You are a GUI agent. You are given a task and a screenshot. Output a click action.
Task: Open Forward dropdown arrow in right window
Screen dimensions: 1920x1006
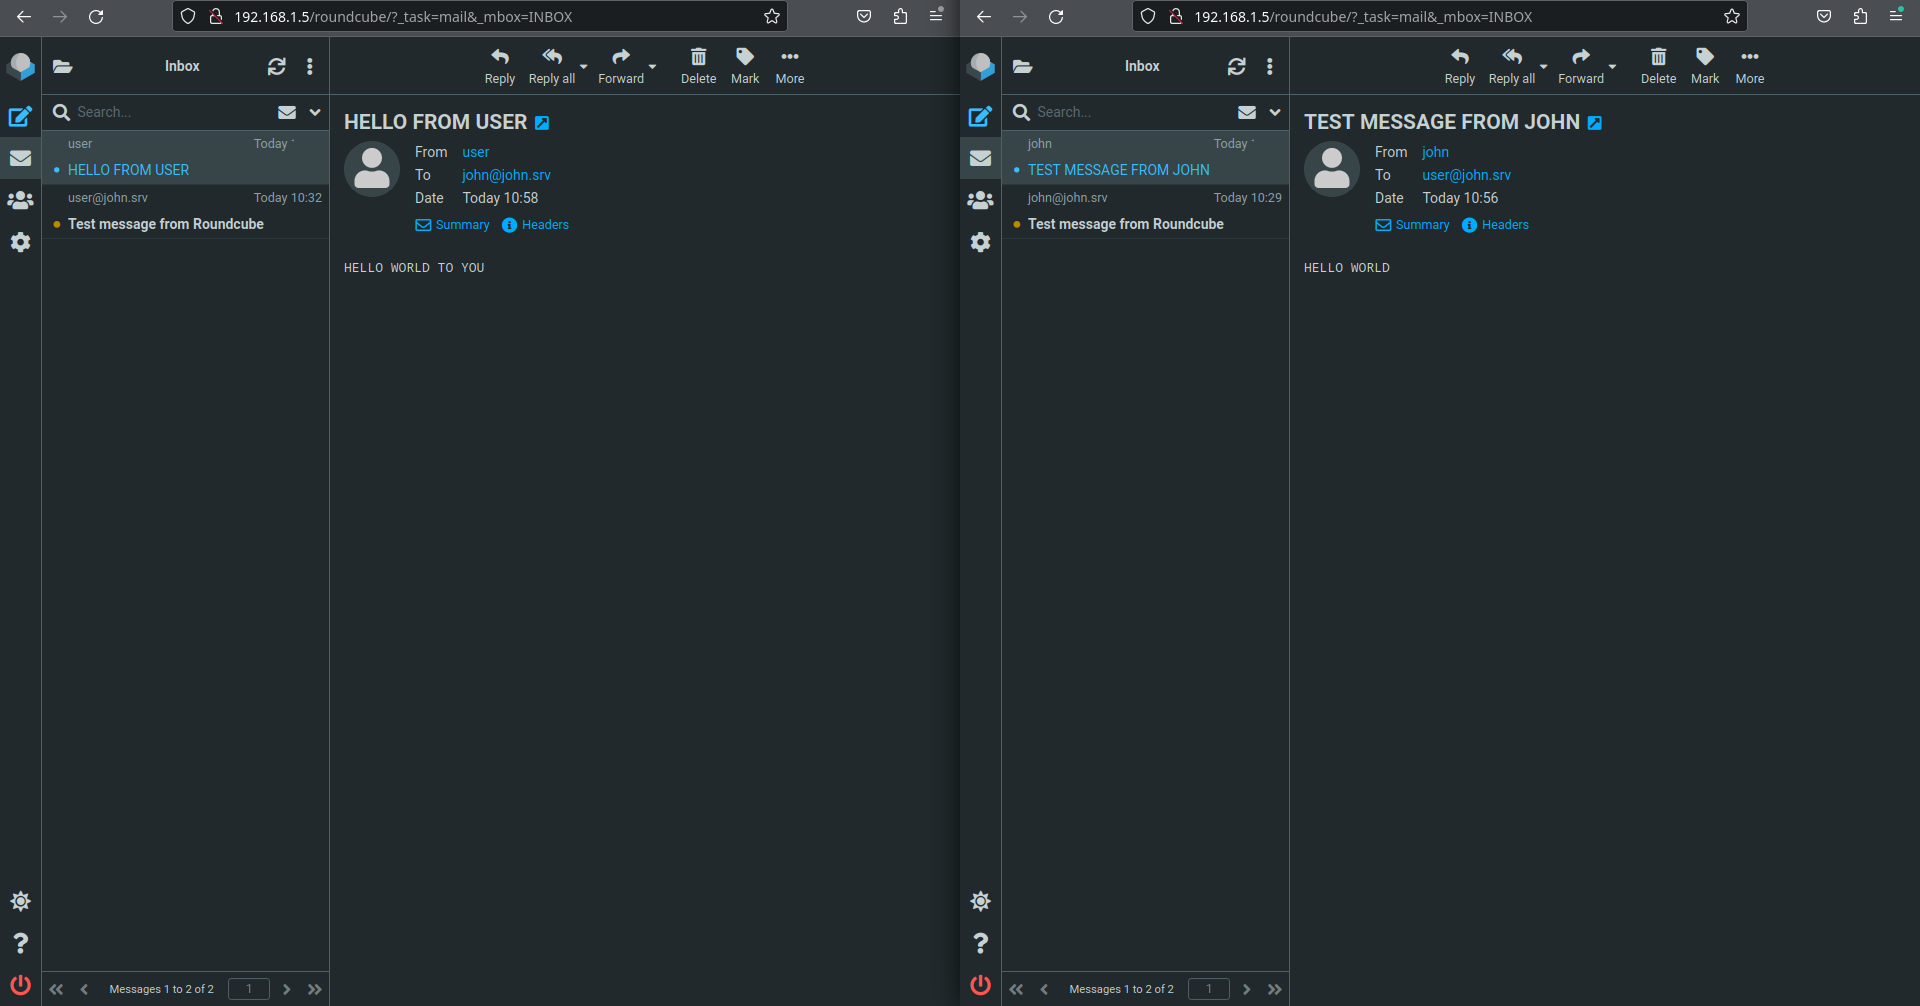pos(1613,67)
